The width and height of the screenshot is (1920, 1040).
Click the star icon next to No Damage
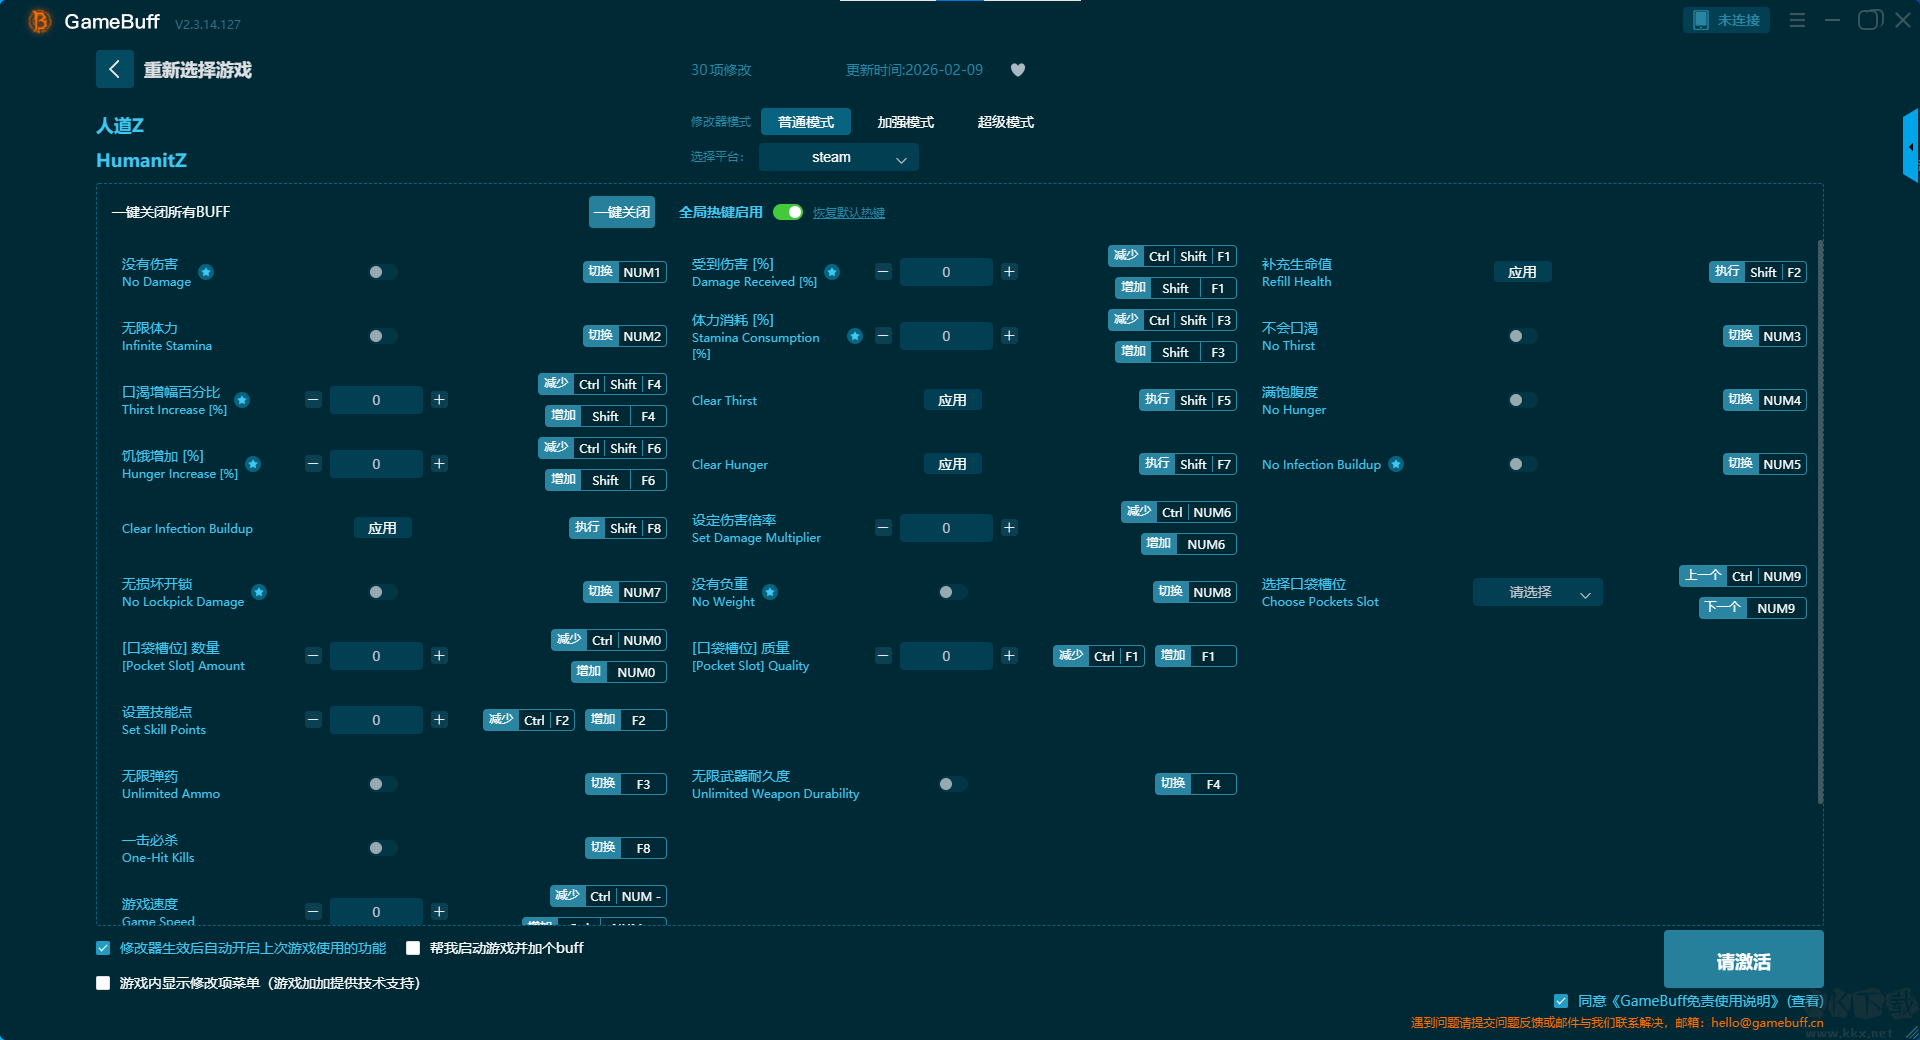[x=206, y=272]
